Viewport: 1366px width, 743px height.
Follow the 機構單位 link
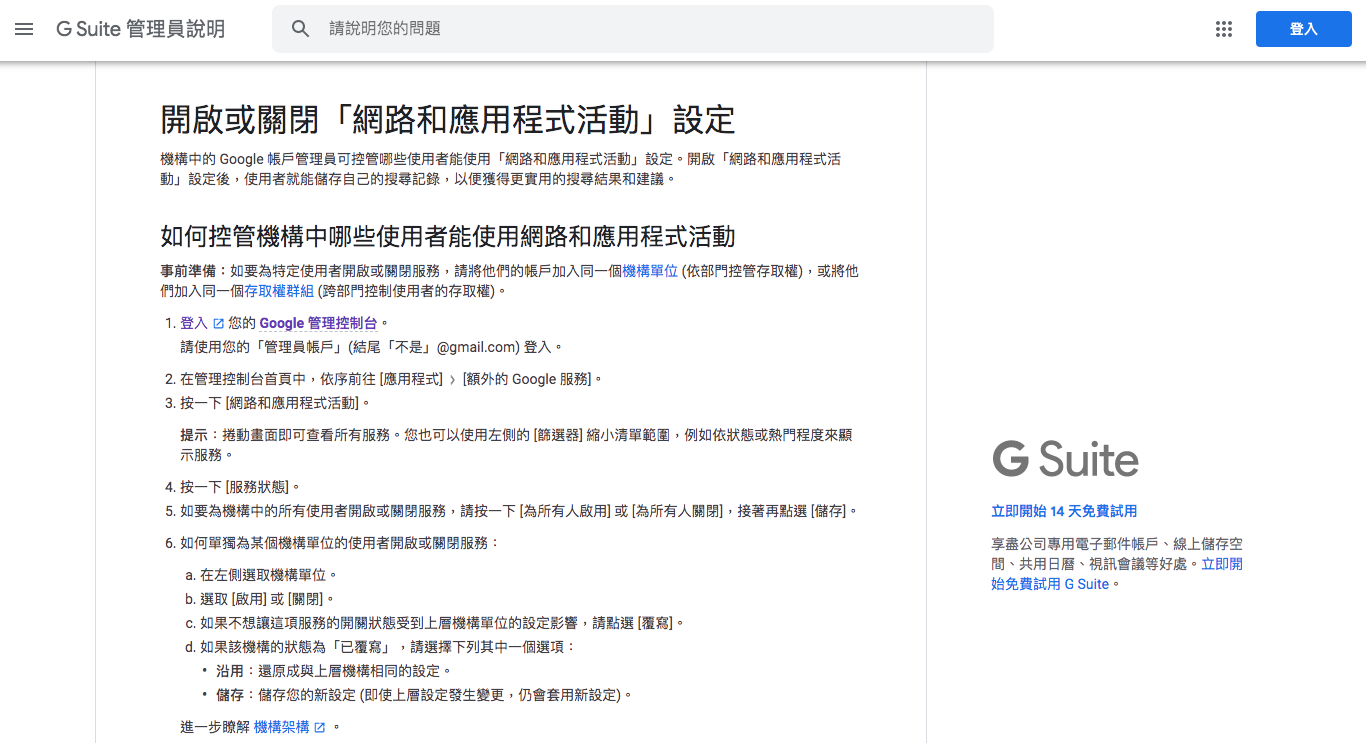coord(650,271)
